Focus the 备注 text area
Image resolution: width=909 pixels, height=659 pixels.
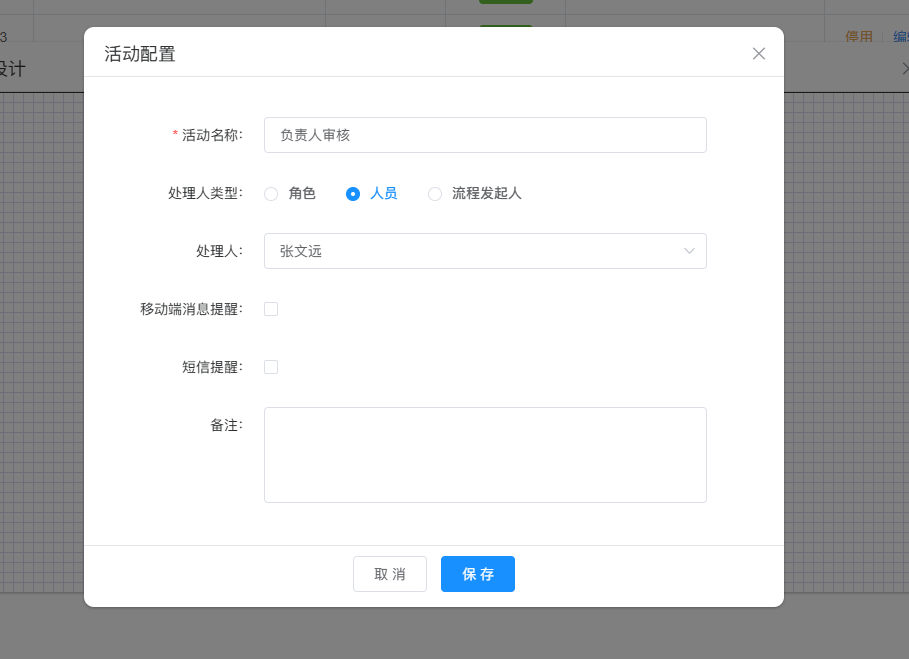[485, 454]
